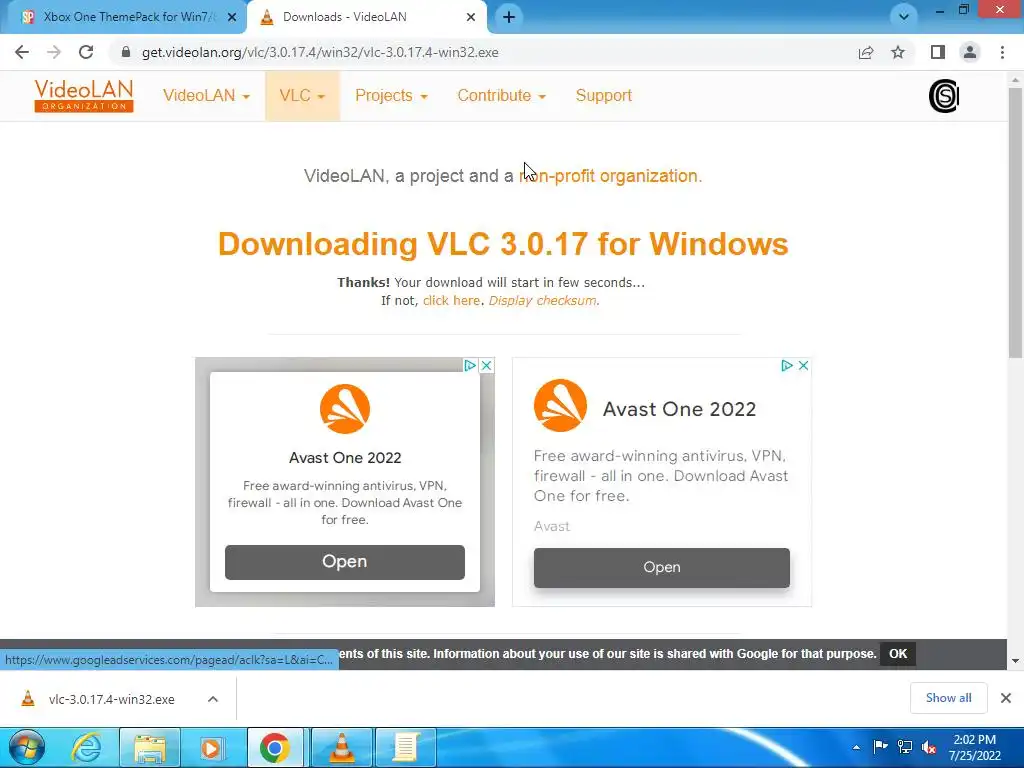Screen dimensions: 1024x768
Task: Open the Support page link
Action: (603, 95)
